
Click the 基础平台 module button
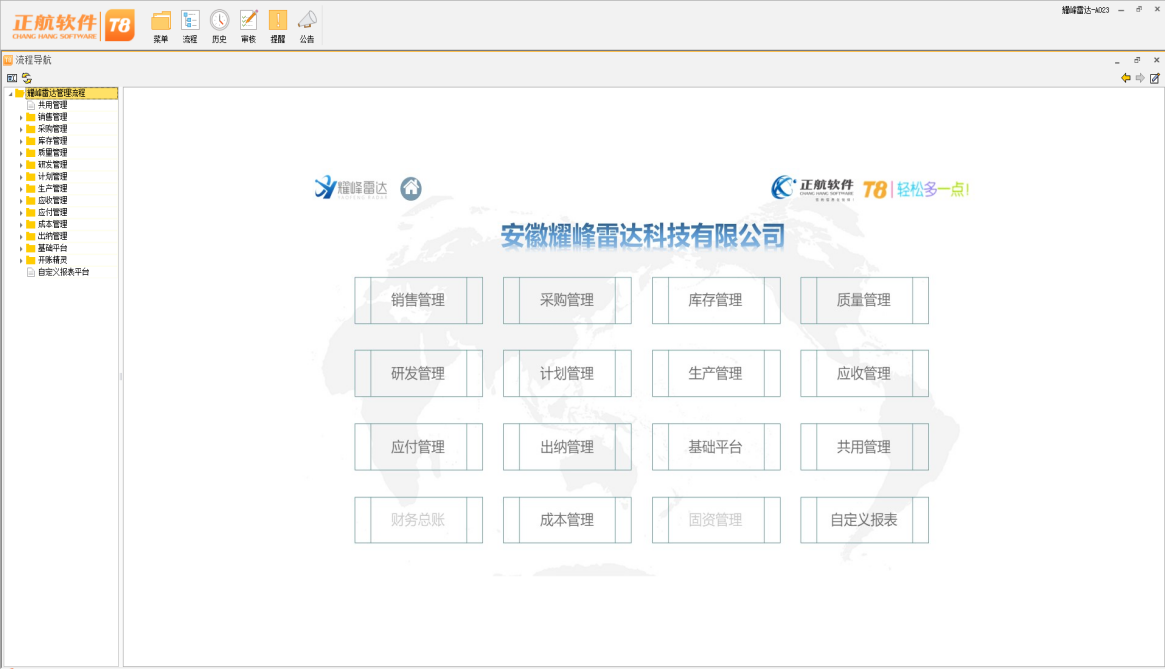click(x=715, y=447)
